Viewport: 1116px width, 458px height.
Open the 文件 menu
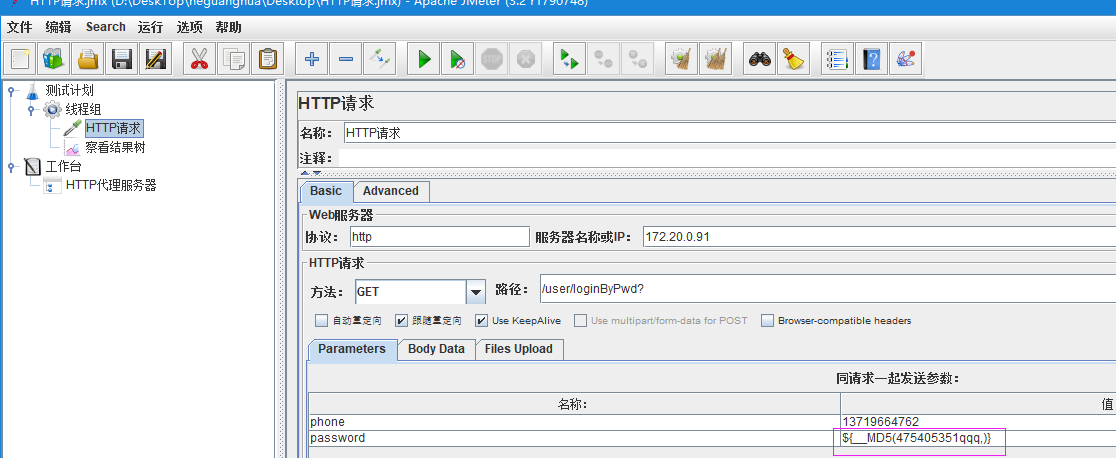tap(20, 27)
